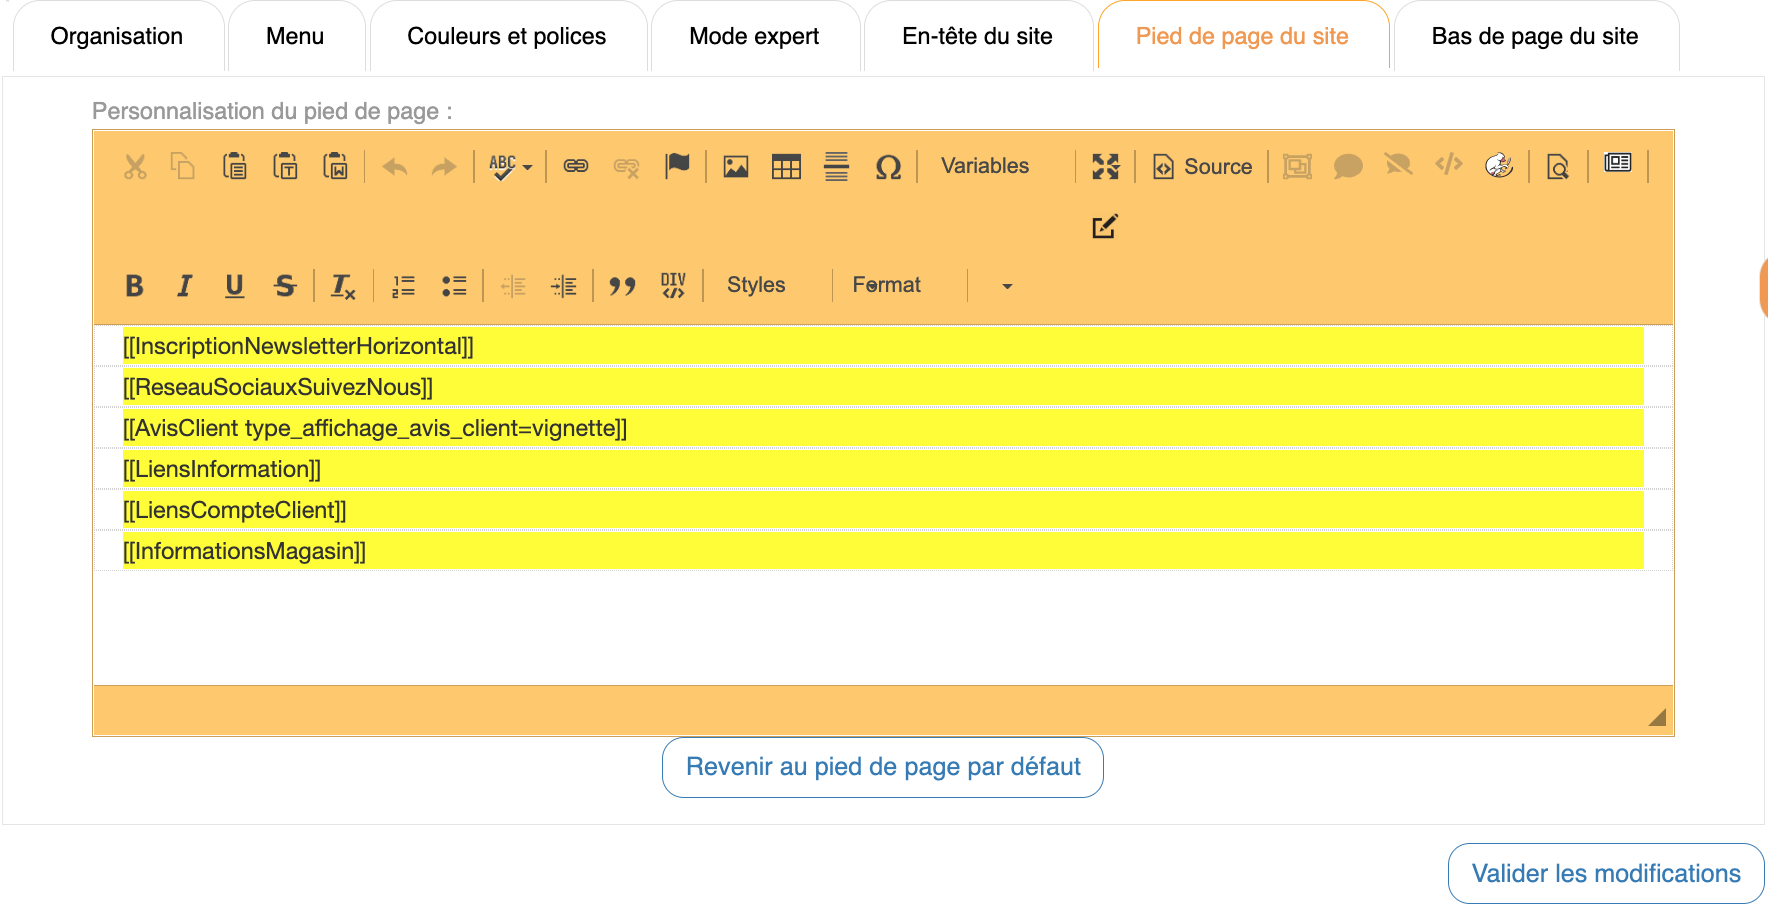Click Revenir au pied de page par défaut
Image resolution: width=1768 pixels, height=912 pixels.
(882, 767)
